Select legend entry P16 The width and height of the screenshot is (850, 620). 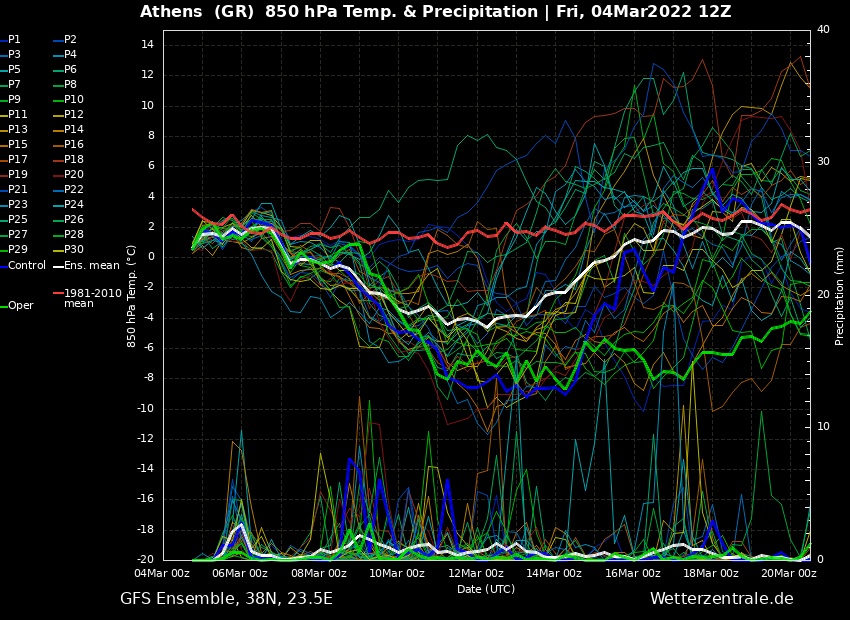(x=74, y=145)
